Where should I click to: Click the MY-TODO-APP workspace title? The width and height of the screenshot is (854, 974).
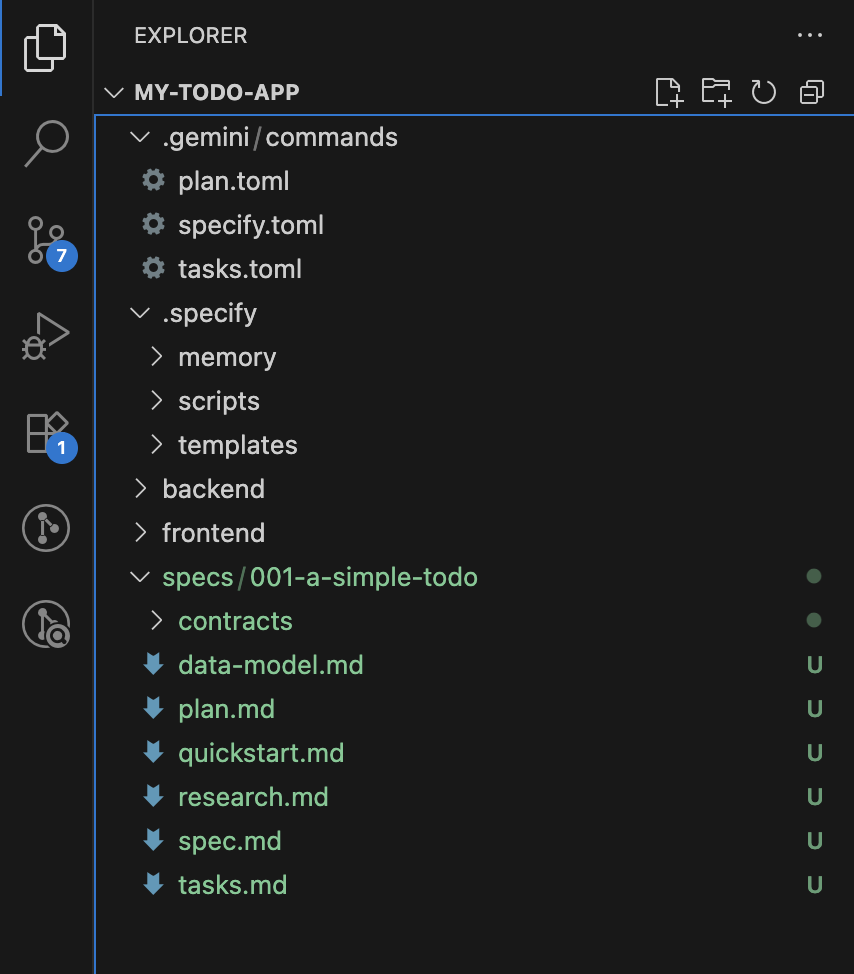(217, 93)
